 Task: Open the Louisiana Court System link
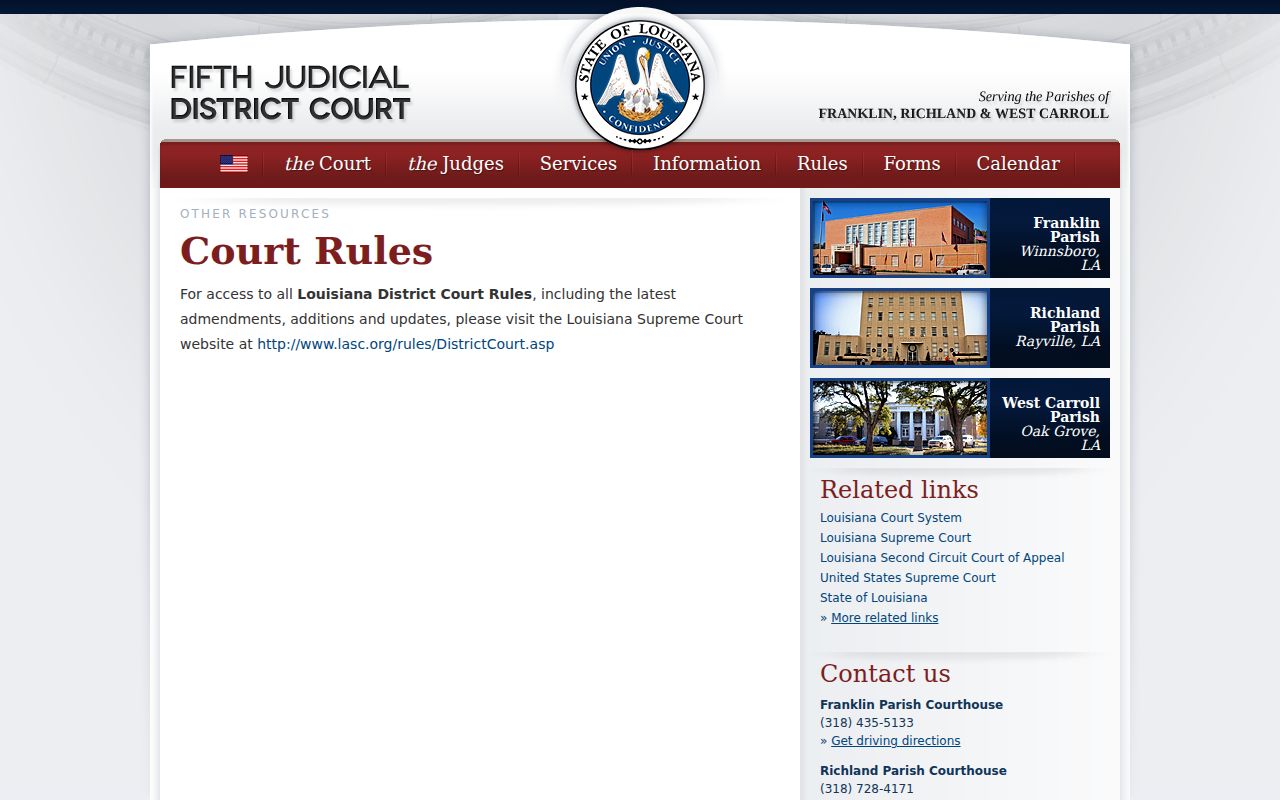[x=891, y=518]
